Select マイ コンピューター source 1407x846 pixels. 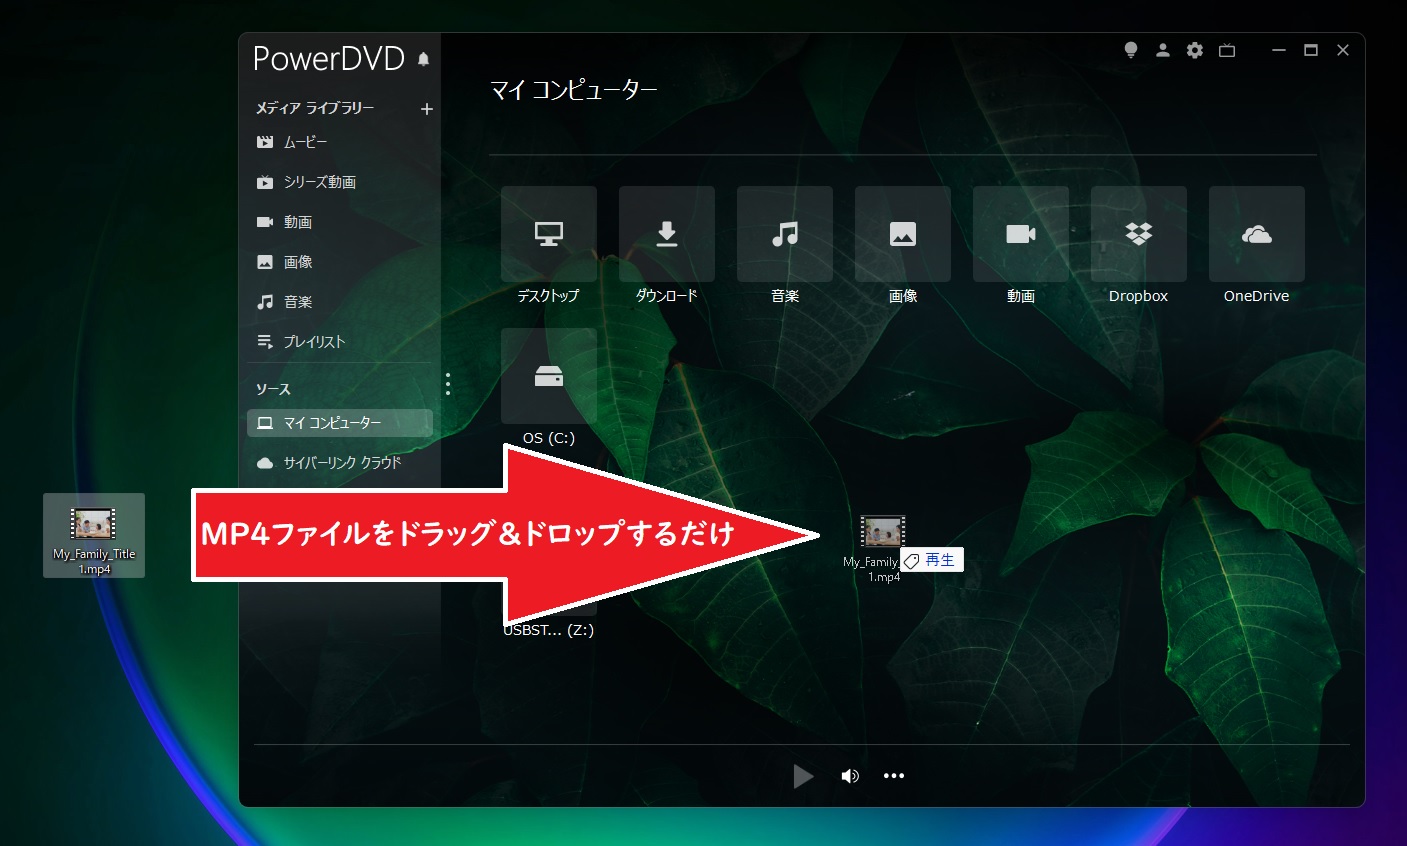tap(340, 423)
